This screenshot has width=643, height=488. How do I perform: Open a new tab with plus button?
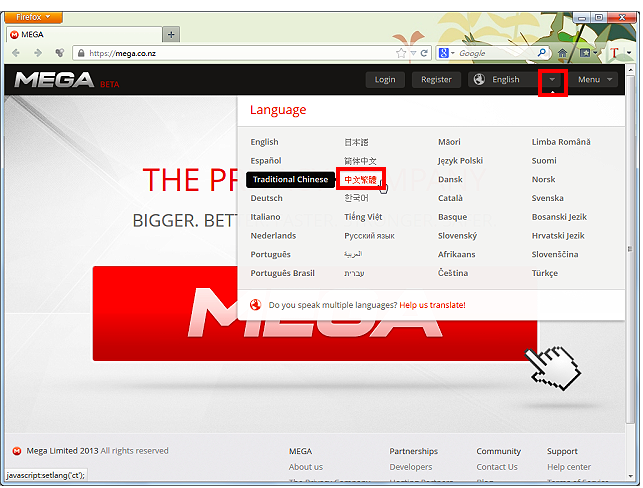click(171, 34)
